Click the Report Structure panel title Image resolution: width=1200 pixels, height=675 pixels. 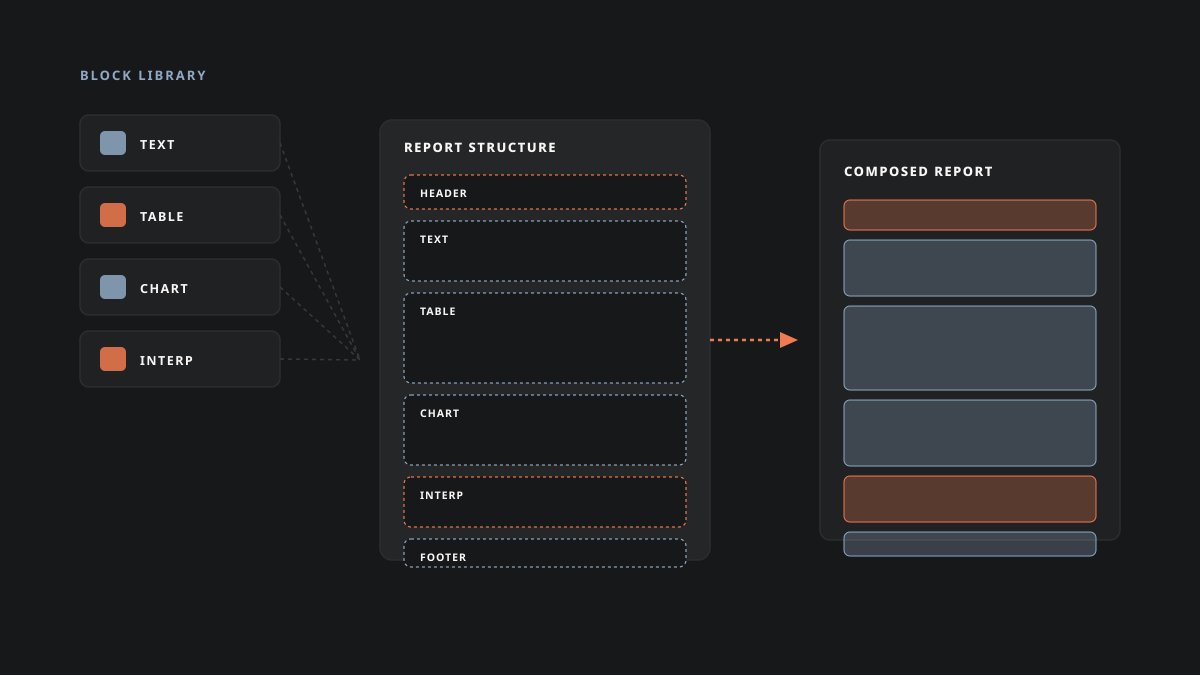(x=480, y=147)
